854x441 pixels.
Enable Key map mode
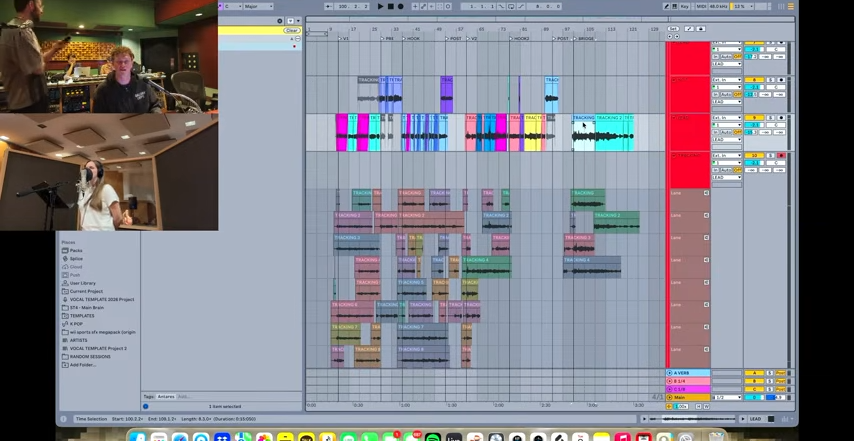pos(685,7)
